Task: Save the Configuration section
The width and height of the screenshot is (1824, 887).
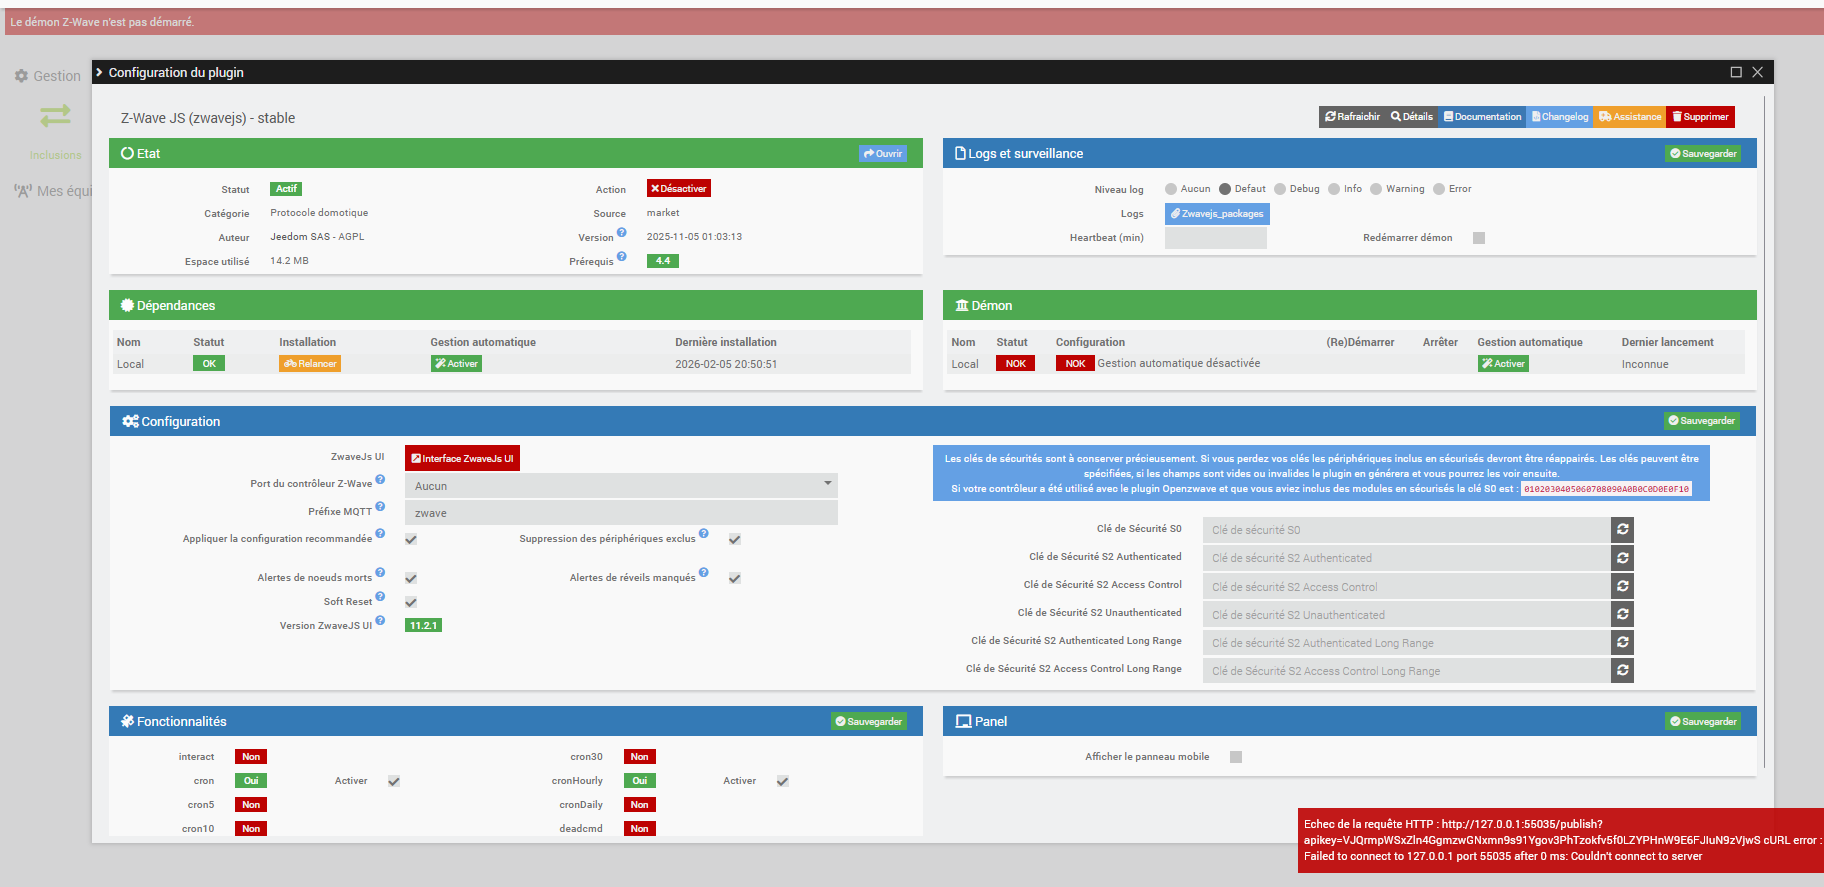Action: [1702, 421]
